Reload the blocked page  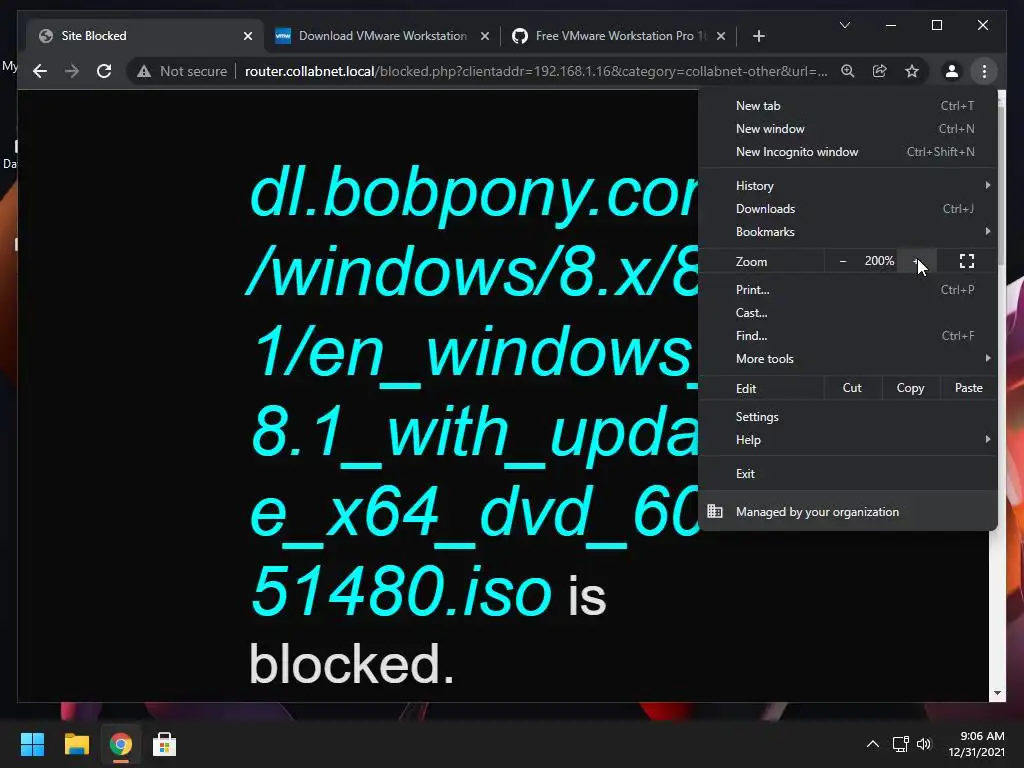coord(104,71)
